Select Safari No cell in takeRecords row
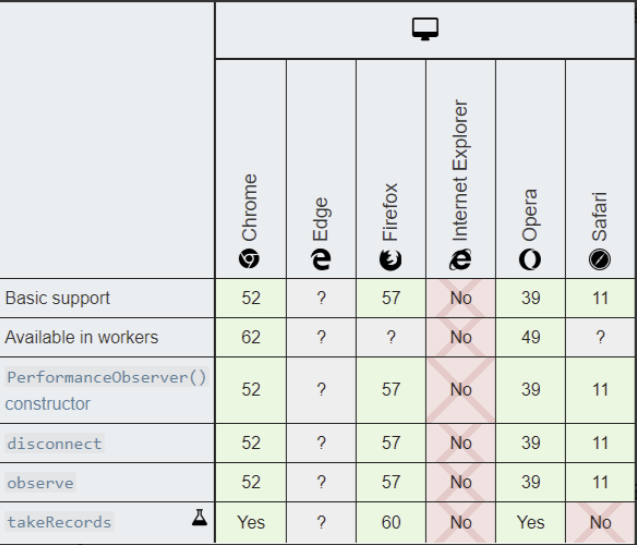Viewport: 637px width, 545px height. tap(600, 523)
